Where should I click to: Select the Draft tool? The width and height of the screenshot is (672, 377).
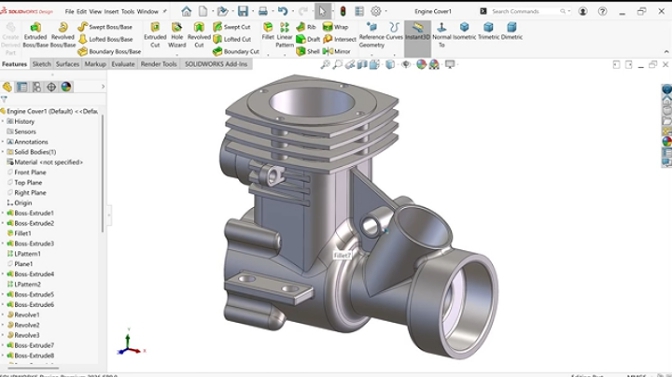308,39
